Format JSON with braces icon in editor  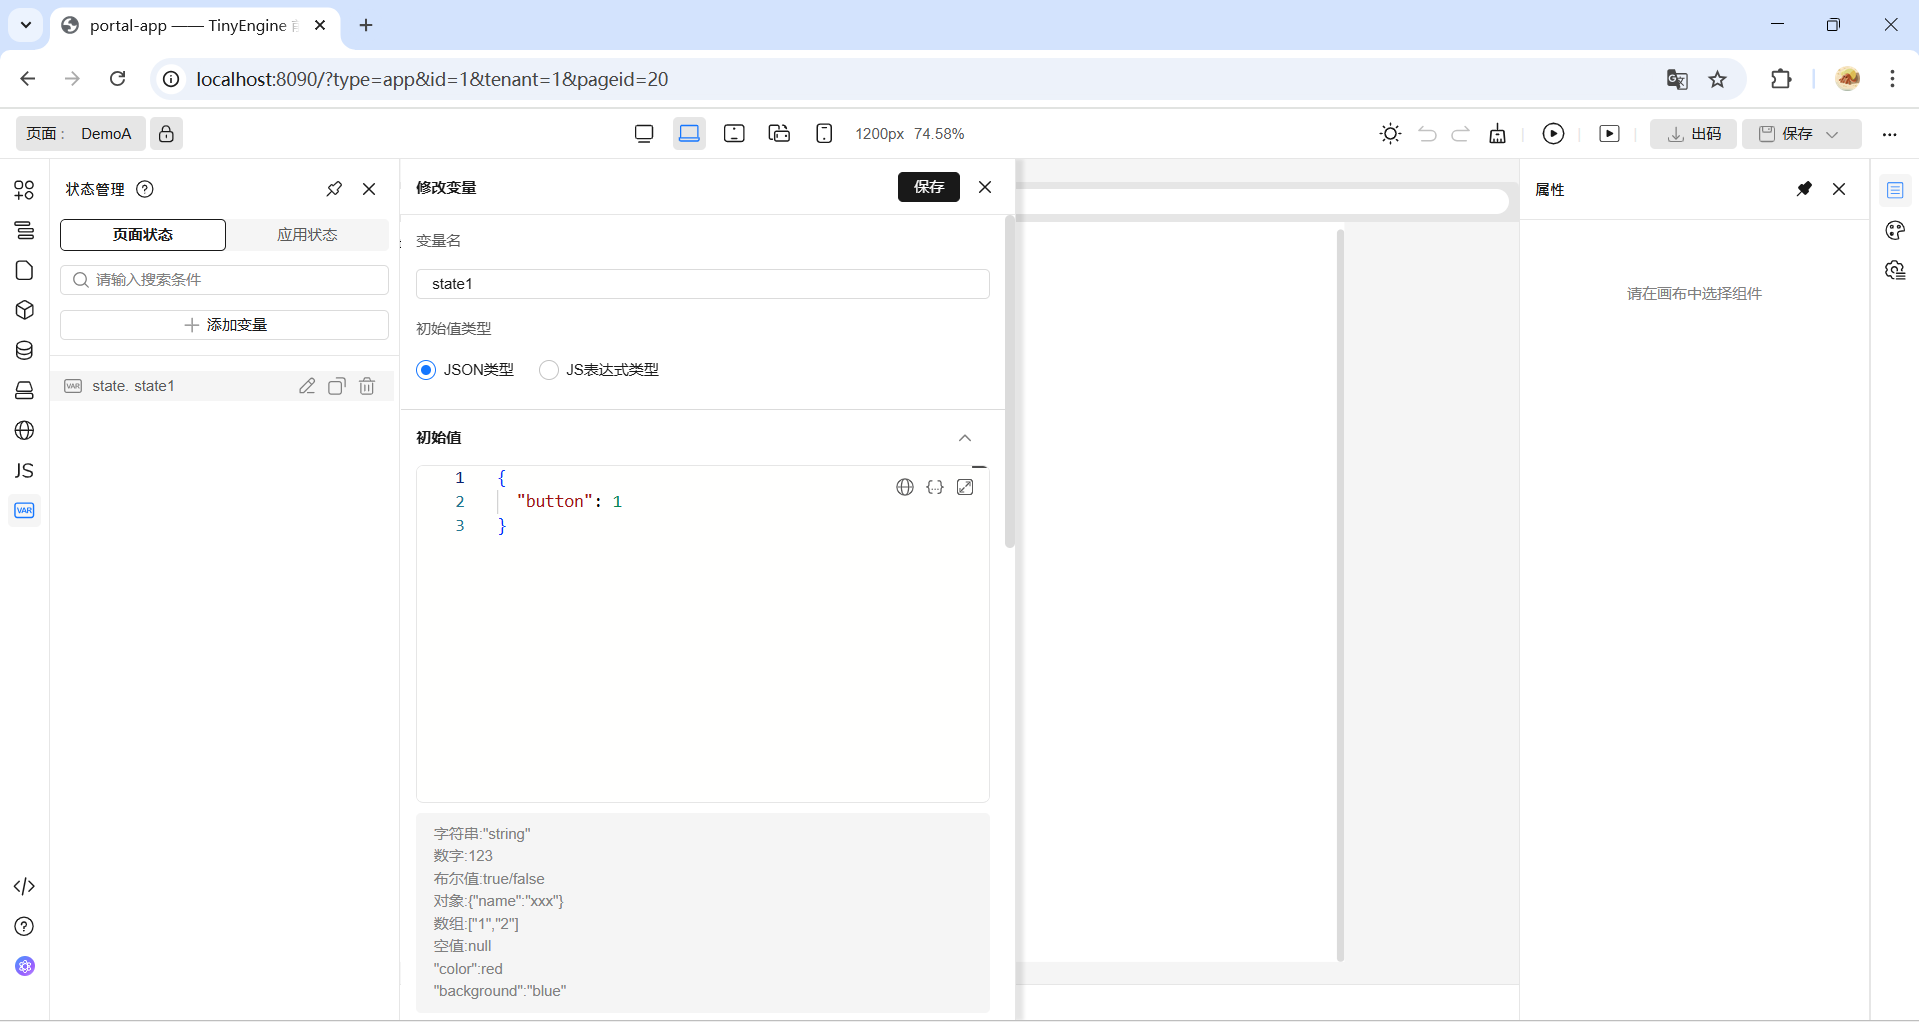(x=935, y=487)
